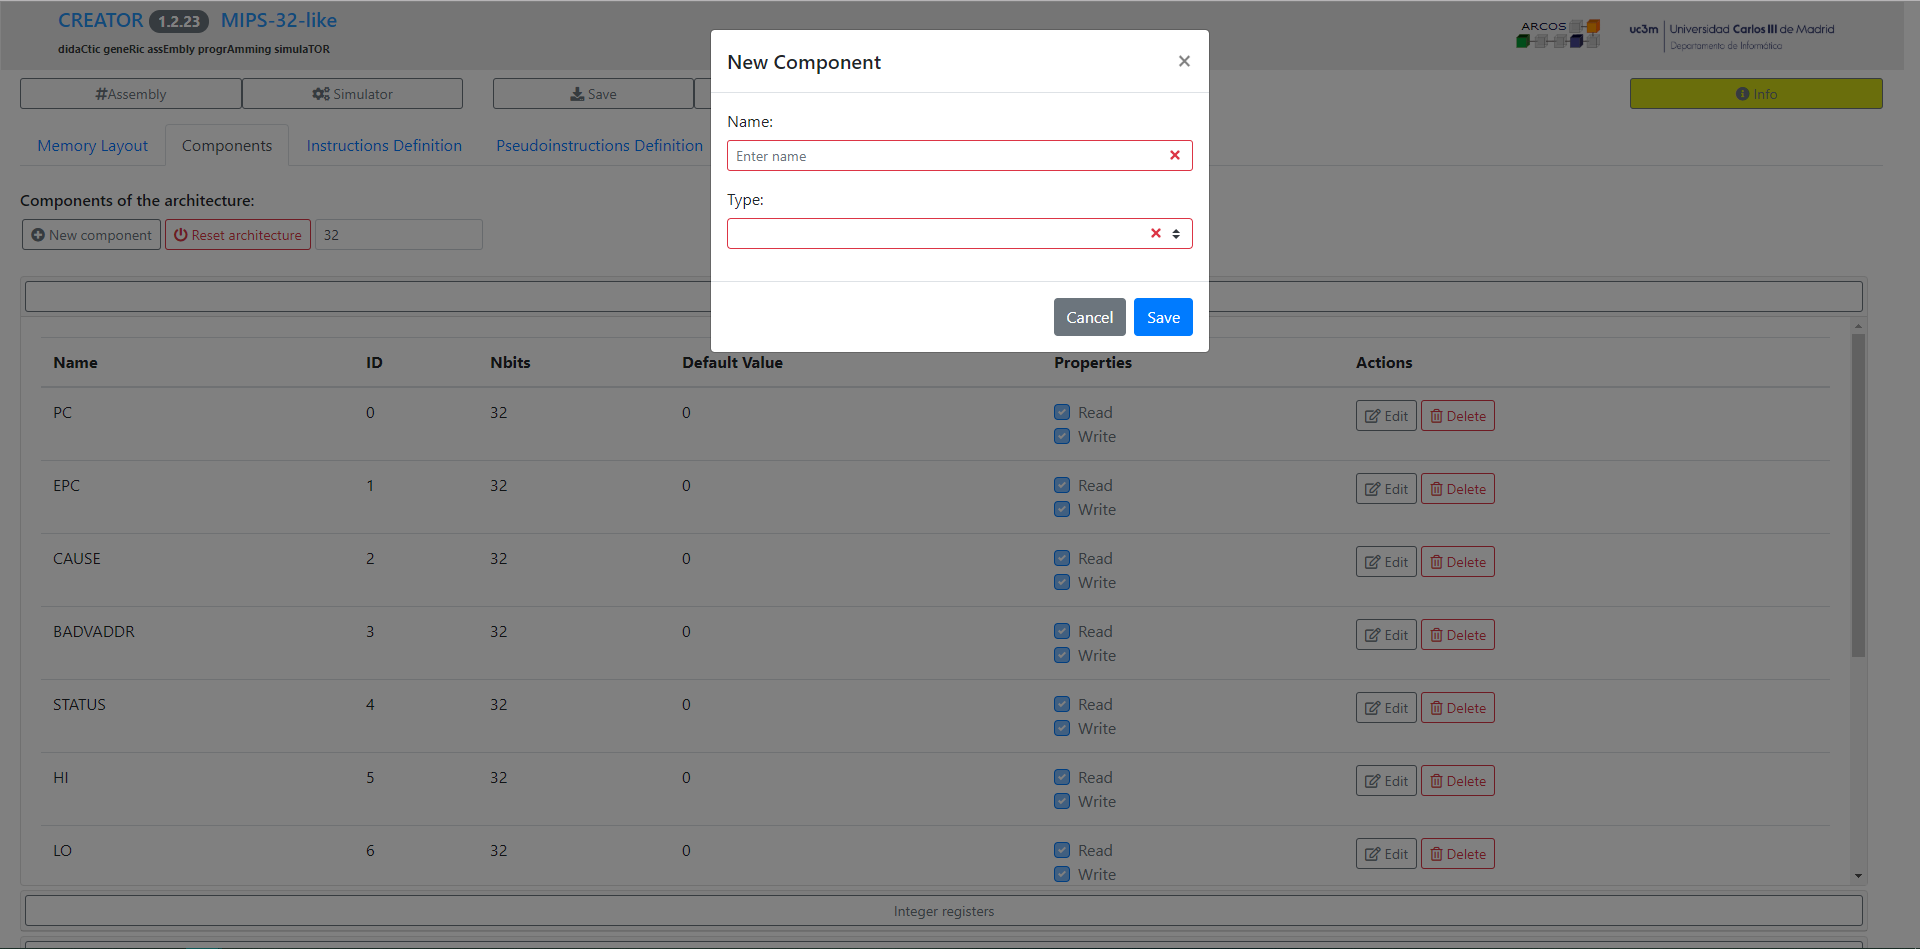Clear the Name field error icon
Screen dimensions: 1920x949
(1175, 155)
